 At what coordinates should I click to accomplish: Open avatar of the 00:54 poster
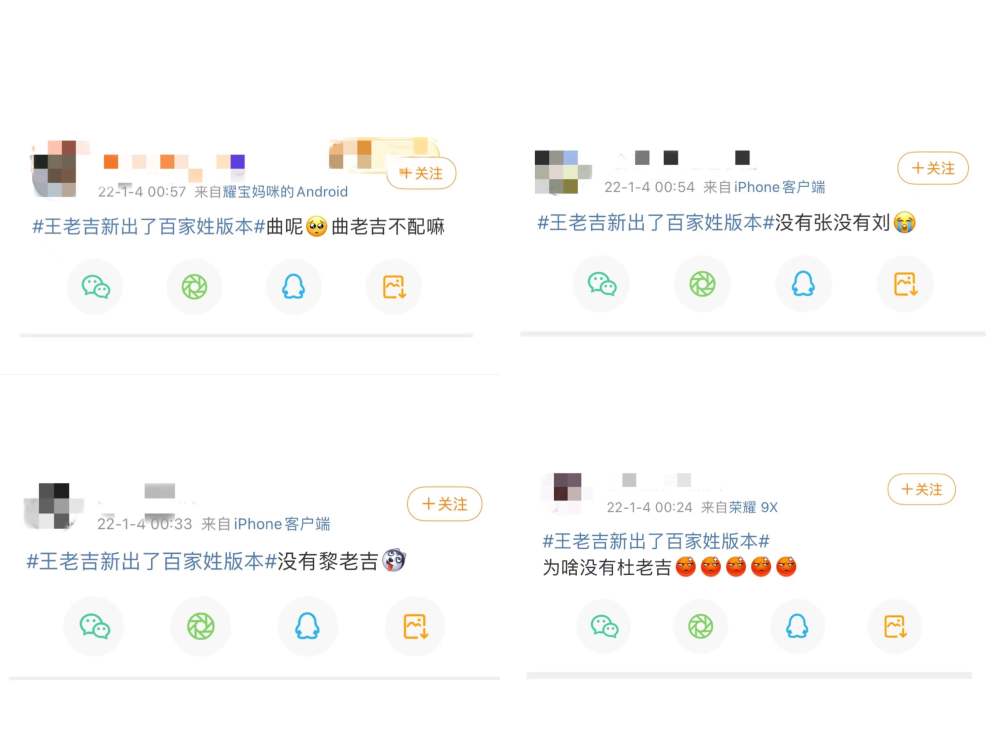click(x=564, y=172)
